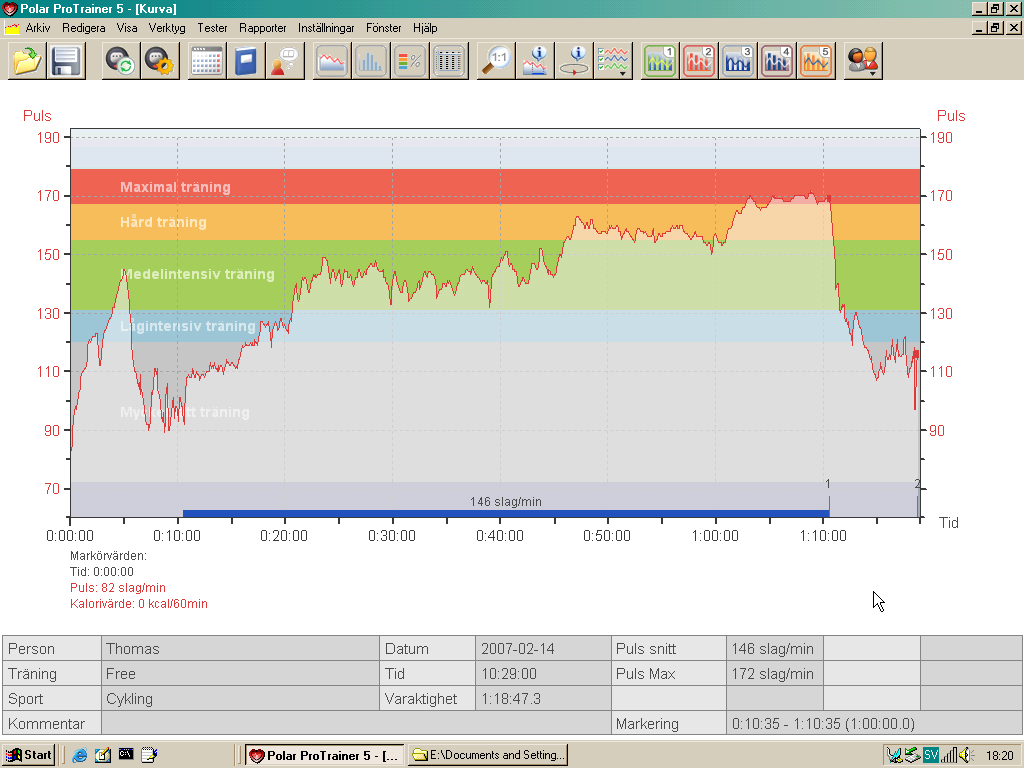This screenshot has width=1024, height=768.
Task: Click the SV language indicator in tray
Action: coord(931,756)
